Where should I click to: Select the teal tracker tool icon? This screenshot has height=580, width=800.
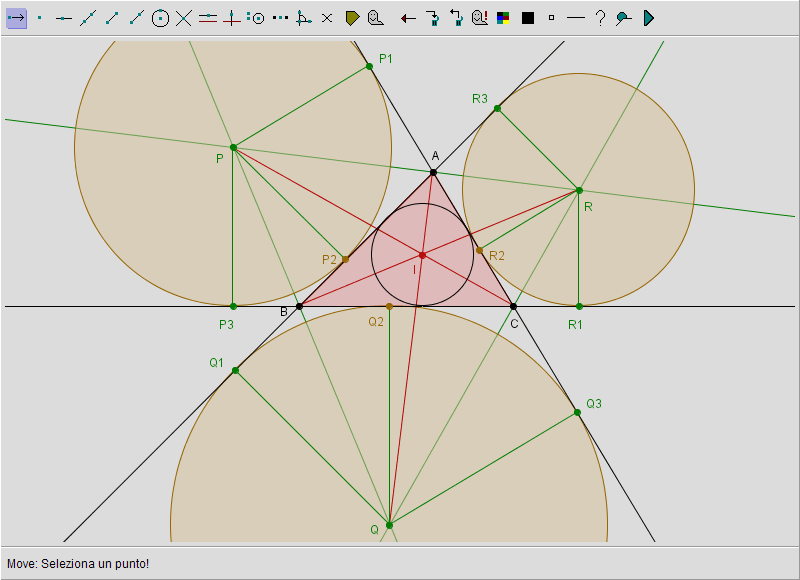click(623, 18)
